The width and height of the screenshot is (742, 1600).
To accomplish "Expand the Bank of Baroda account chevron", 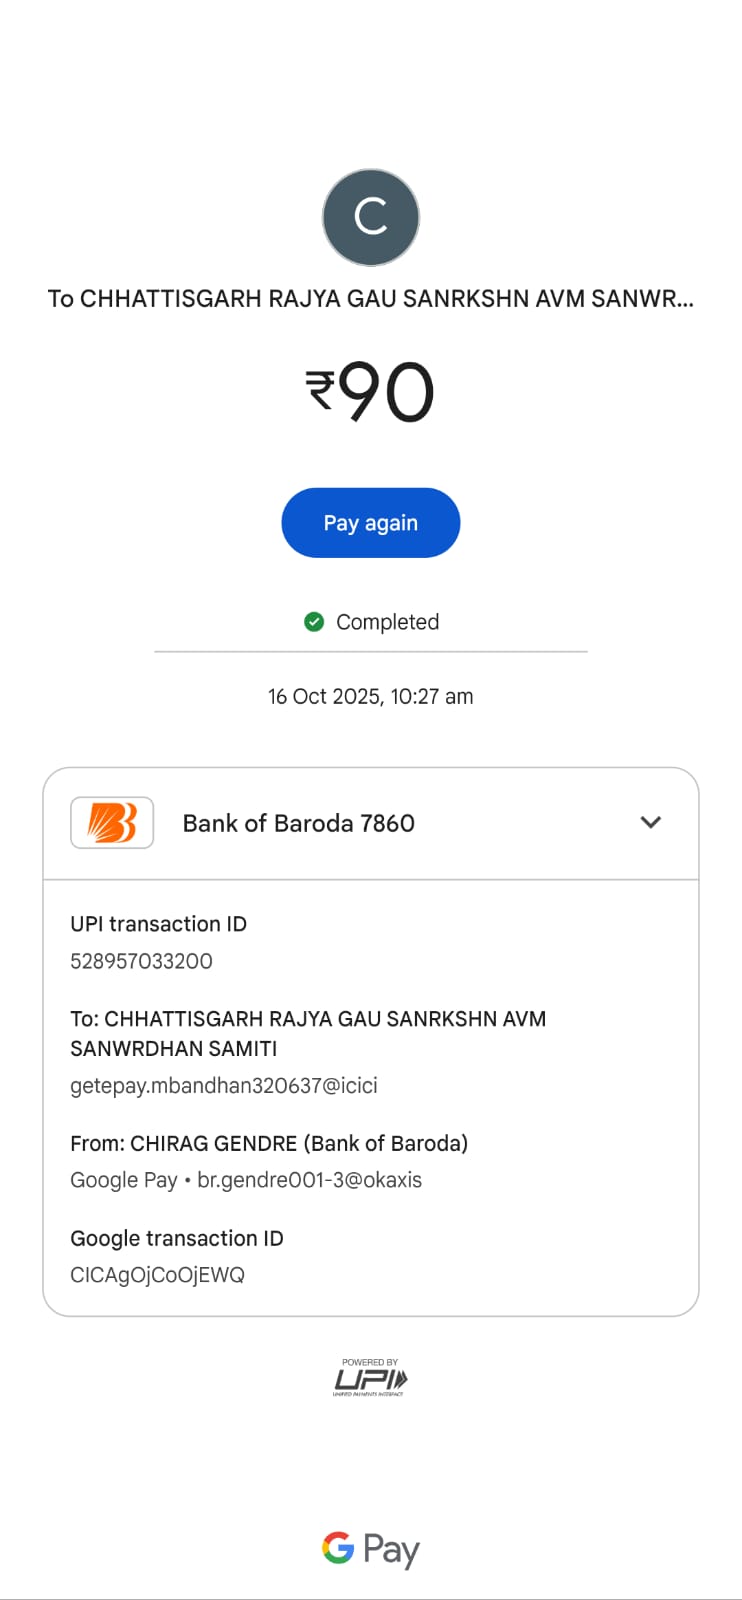I will pyautogui.click(x=650, y=822).
